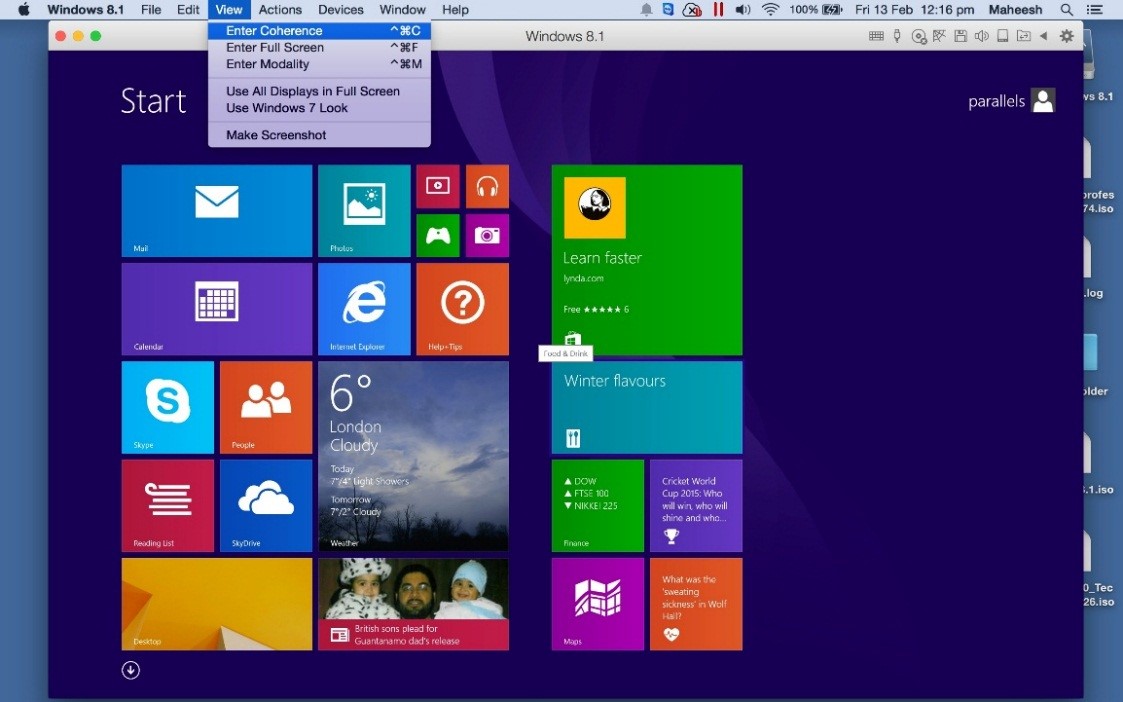The width and height of the screenshot is (1123, 702).
Task: Click the network icon in Parallels title bar
Action: 939,36
